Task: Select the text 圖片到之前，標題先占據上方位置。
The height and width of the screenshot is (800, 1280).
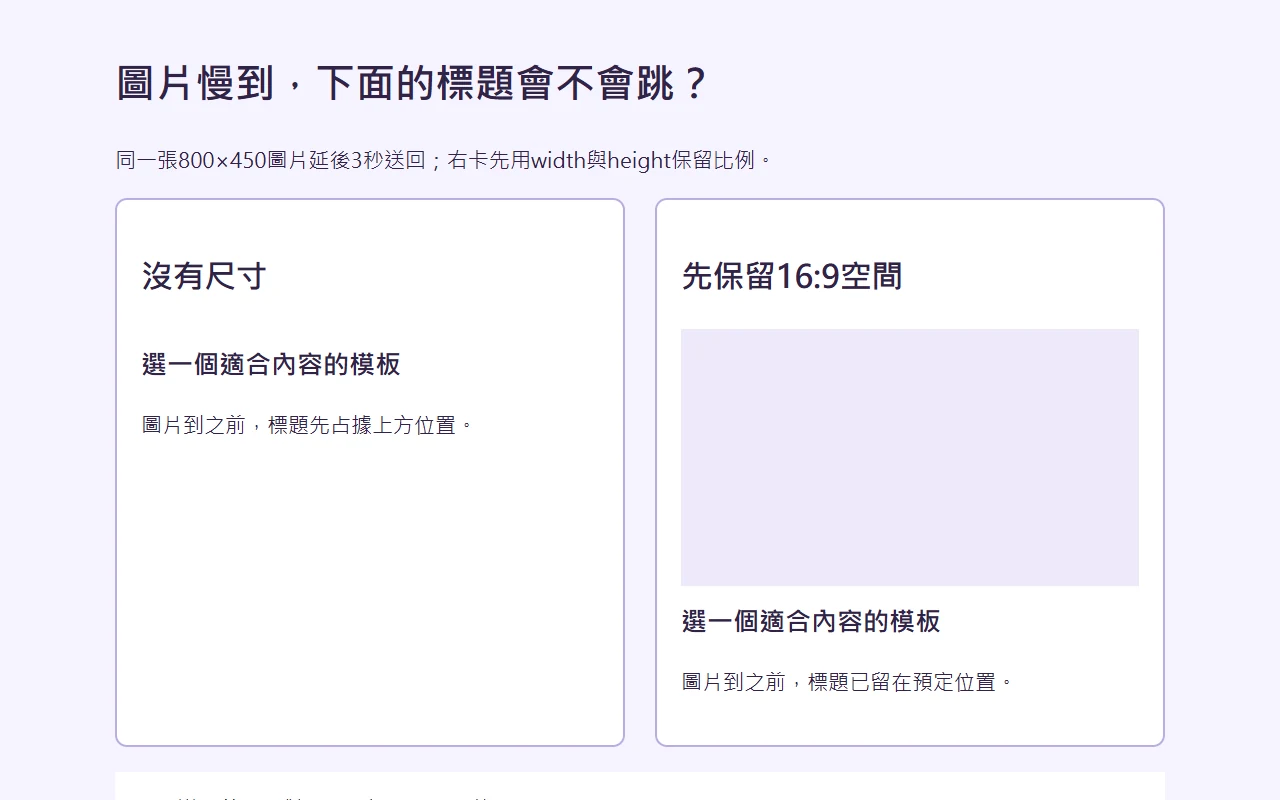Action: point(308,425)
